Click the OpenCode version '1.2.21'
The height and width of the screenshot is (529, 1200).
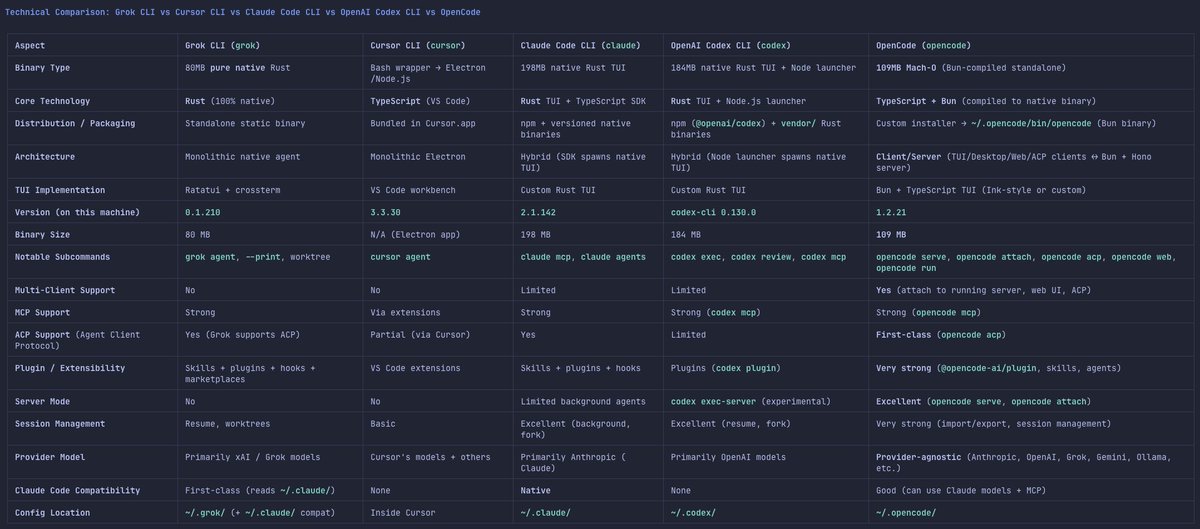pos(893,212)
